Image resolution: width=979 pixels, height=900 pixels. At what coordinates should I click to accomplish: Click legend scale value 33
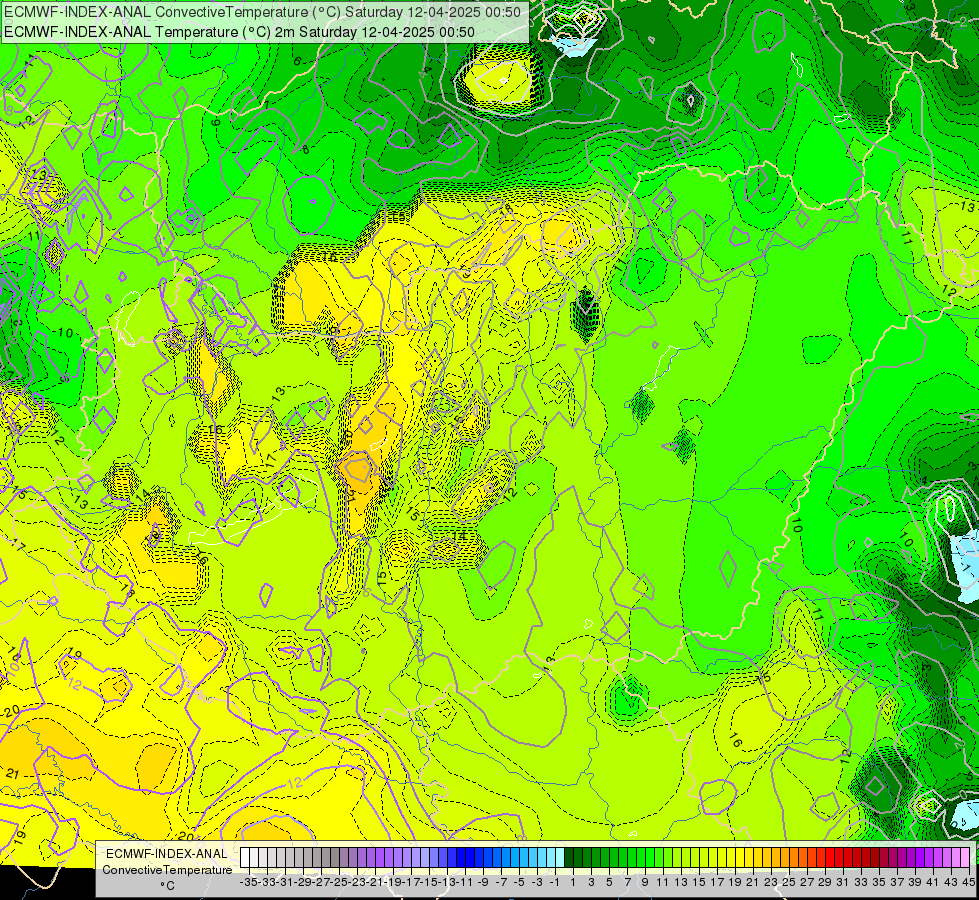[861, 882]
